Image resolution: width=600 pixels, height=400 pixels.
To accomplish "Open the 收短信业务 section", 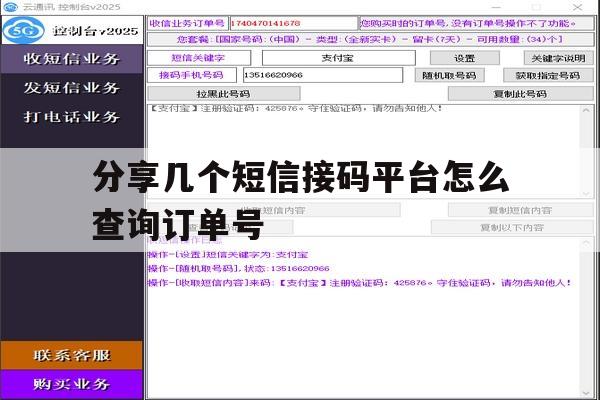I will pos(72,59).
